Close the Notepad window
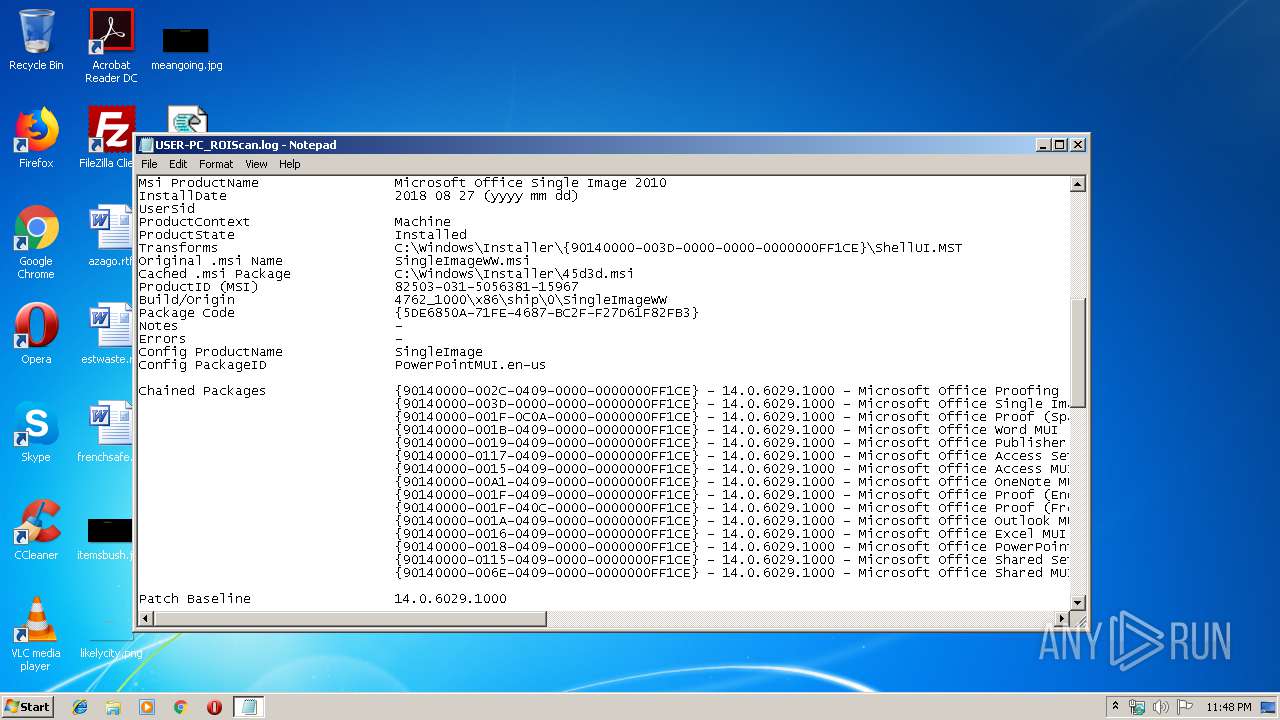 coord(1078,145)
